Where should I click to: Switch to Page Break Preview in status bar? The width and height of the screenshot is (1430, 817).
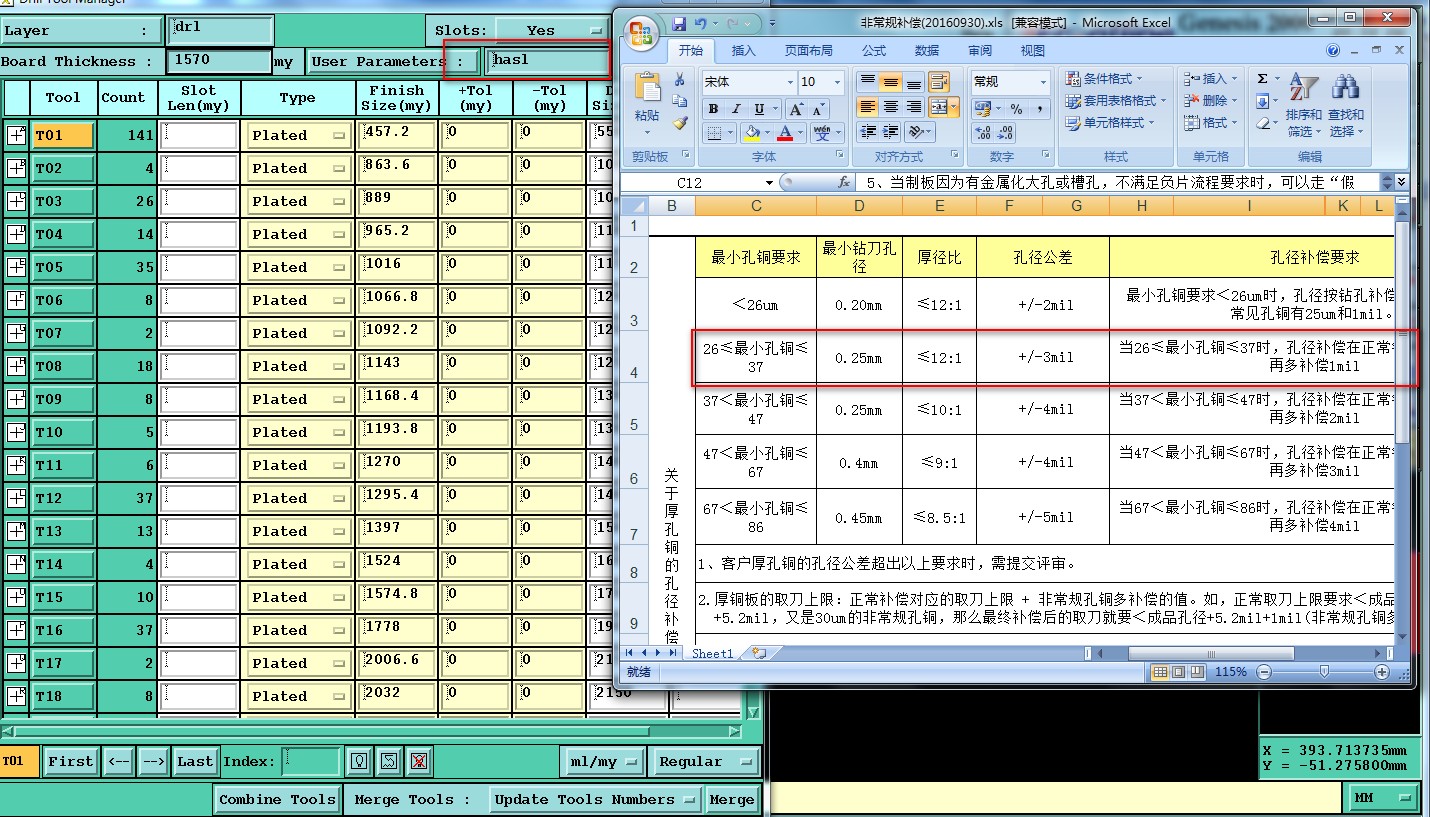[1196, 672]
